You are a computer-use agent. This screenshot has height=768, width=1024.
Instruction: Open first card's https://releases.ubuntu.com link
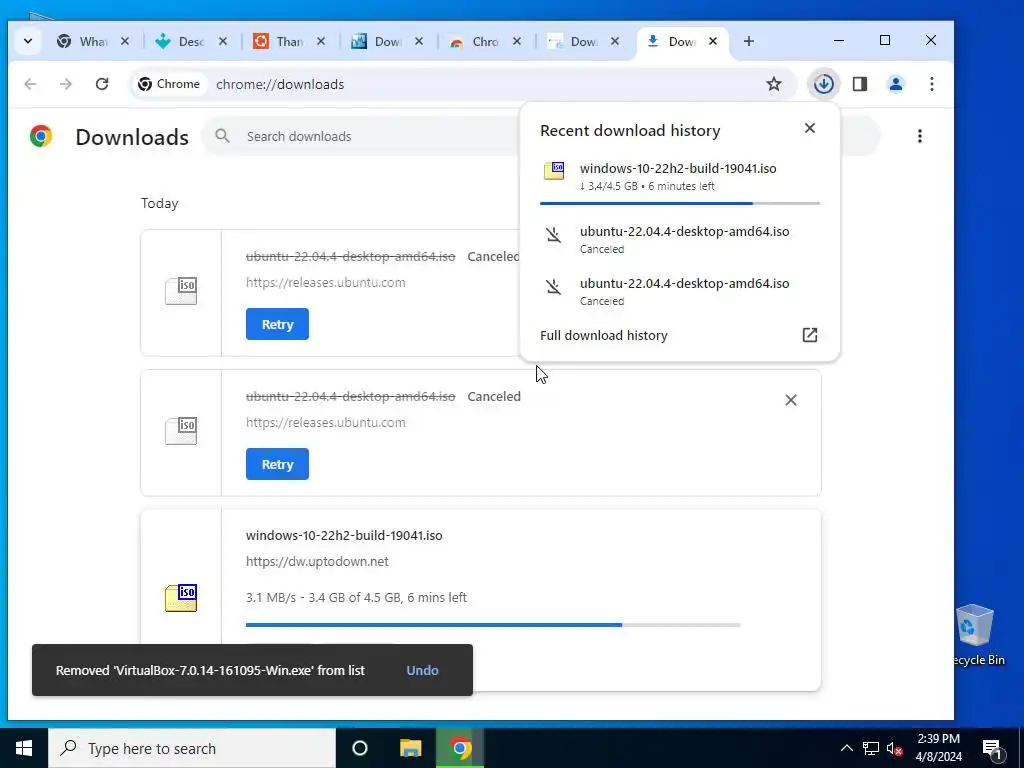pos(326,282)
